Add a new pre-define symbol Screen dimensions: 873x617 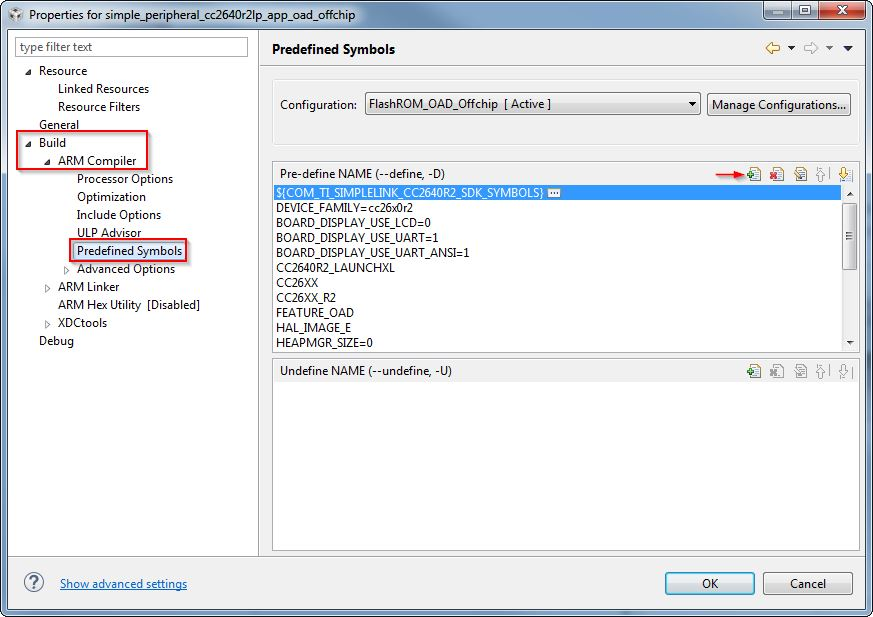pos(754,174)
